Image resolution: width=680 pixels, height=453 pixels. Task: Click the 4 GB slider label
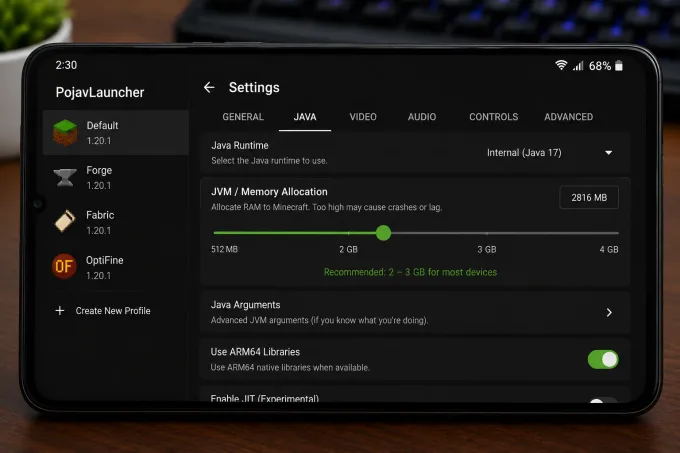point(609,250)
